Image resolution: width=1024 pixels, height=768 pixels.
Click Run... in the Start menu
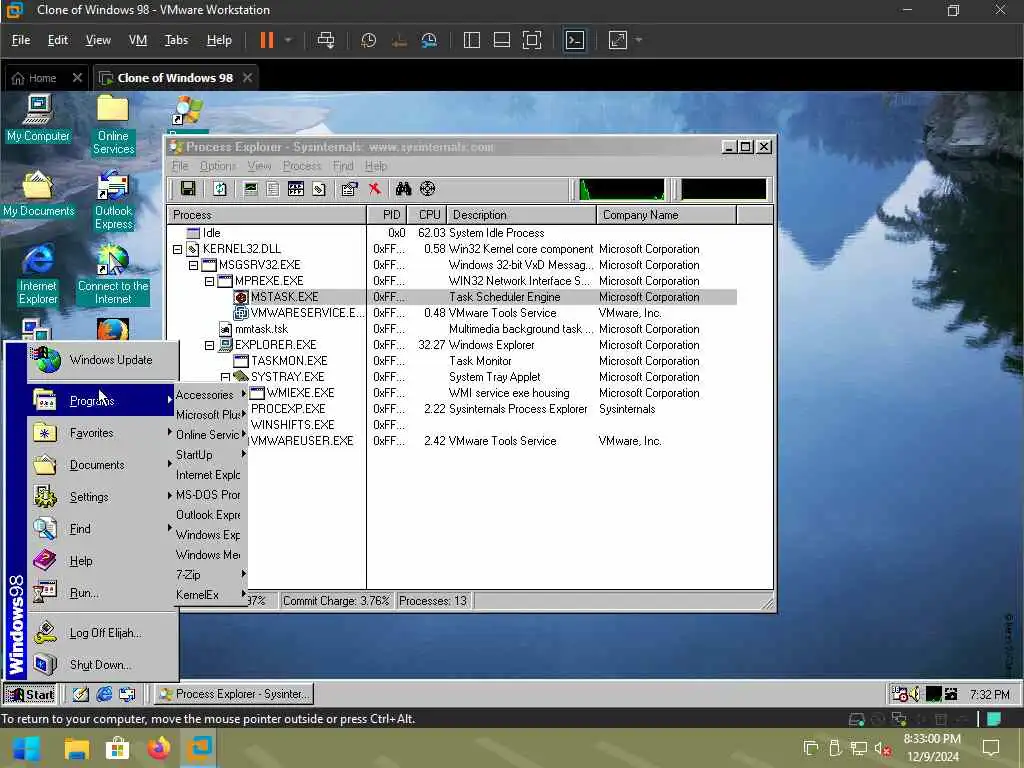click(x=101, y=593)
